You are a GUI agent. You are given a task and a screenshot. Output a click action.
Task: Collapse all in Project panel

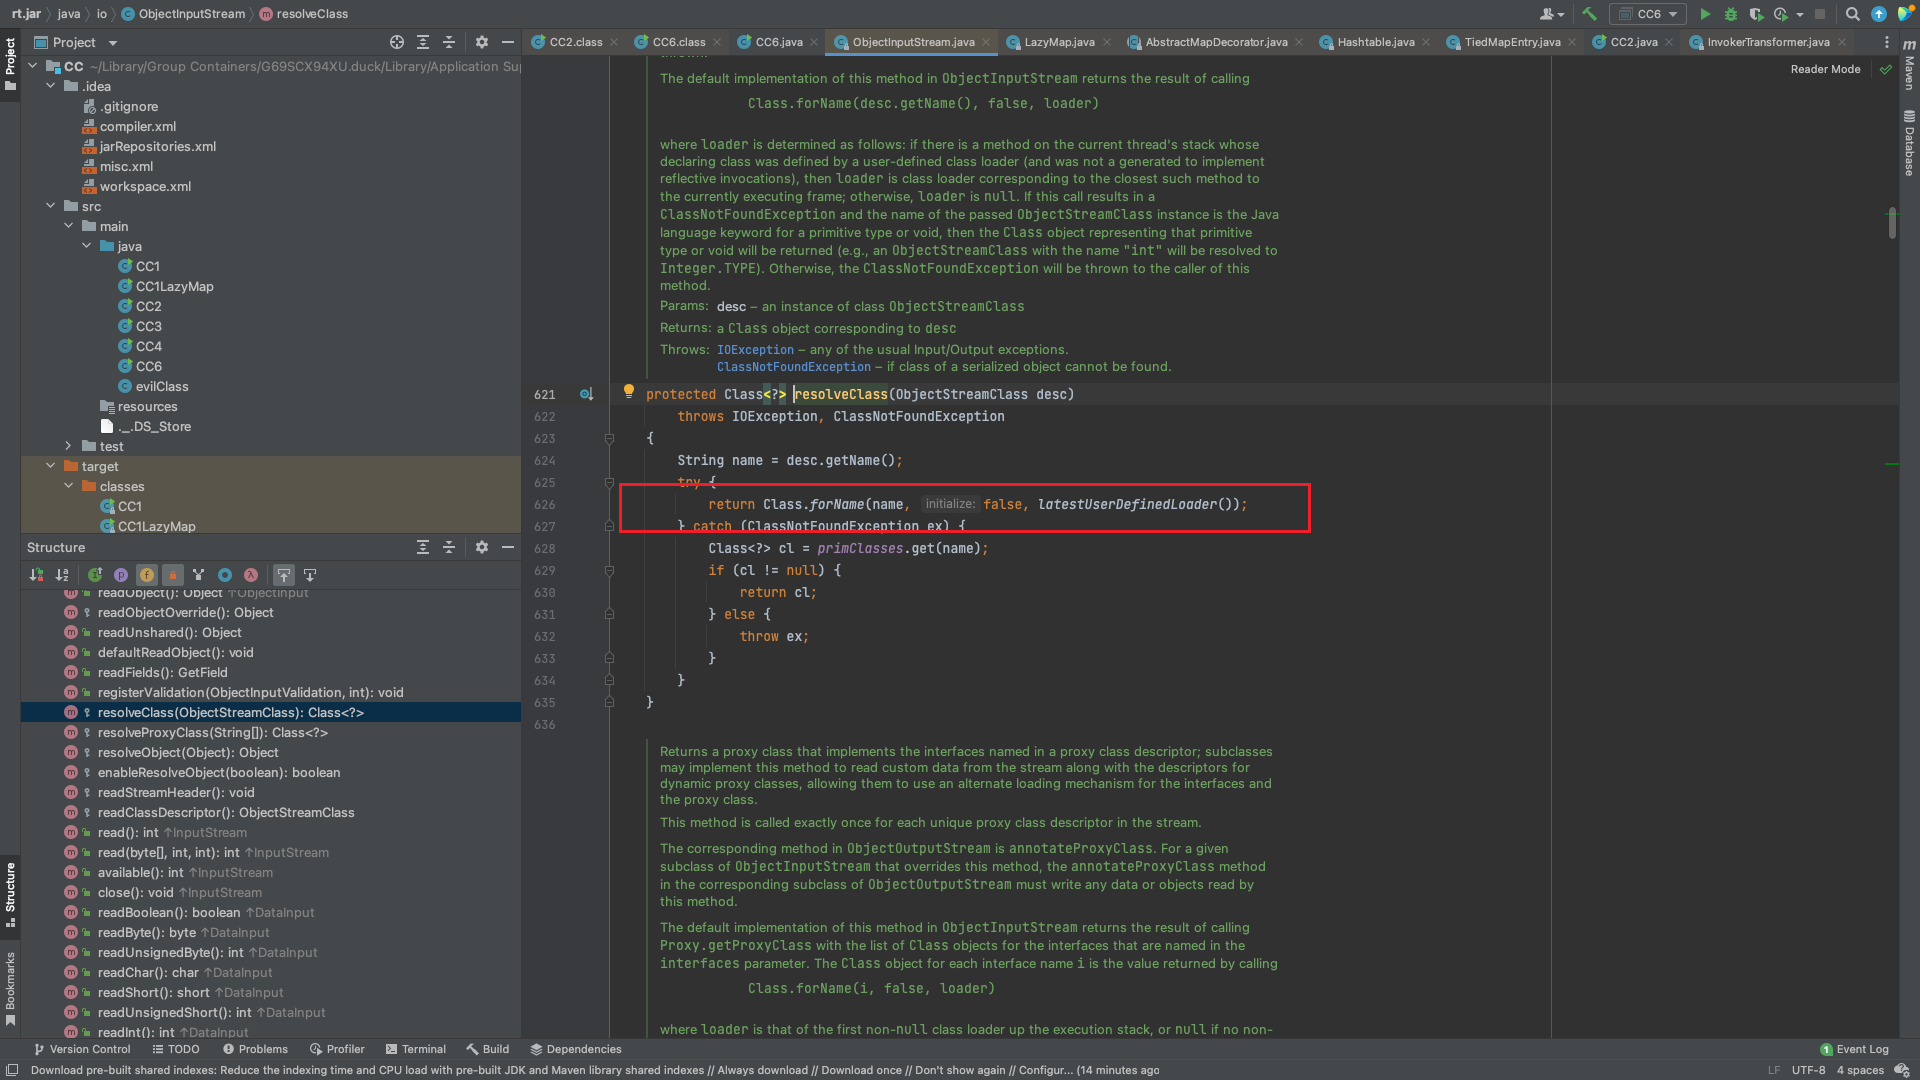click(449, 42)
